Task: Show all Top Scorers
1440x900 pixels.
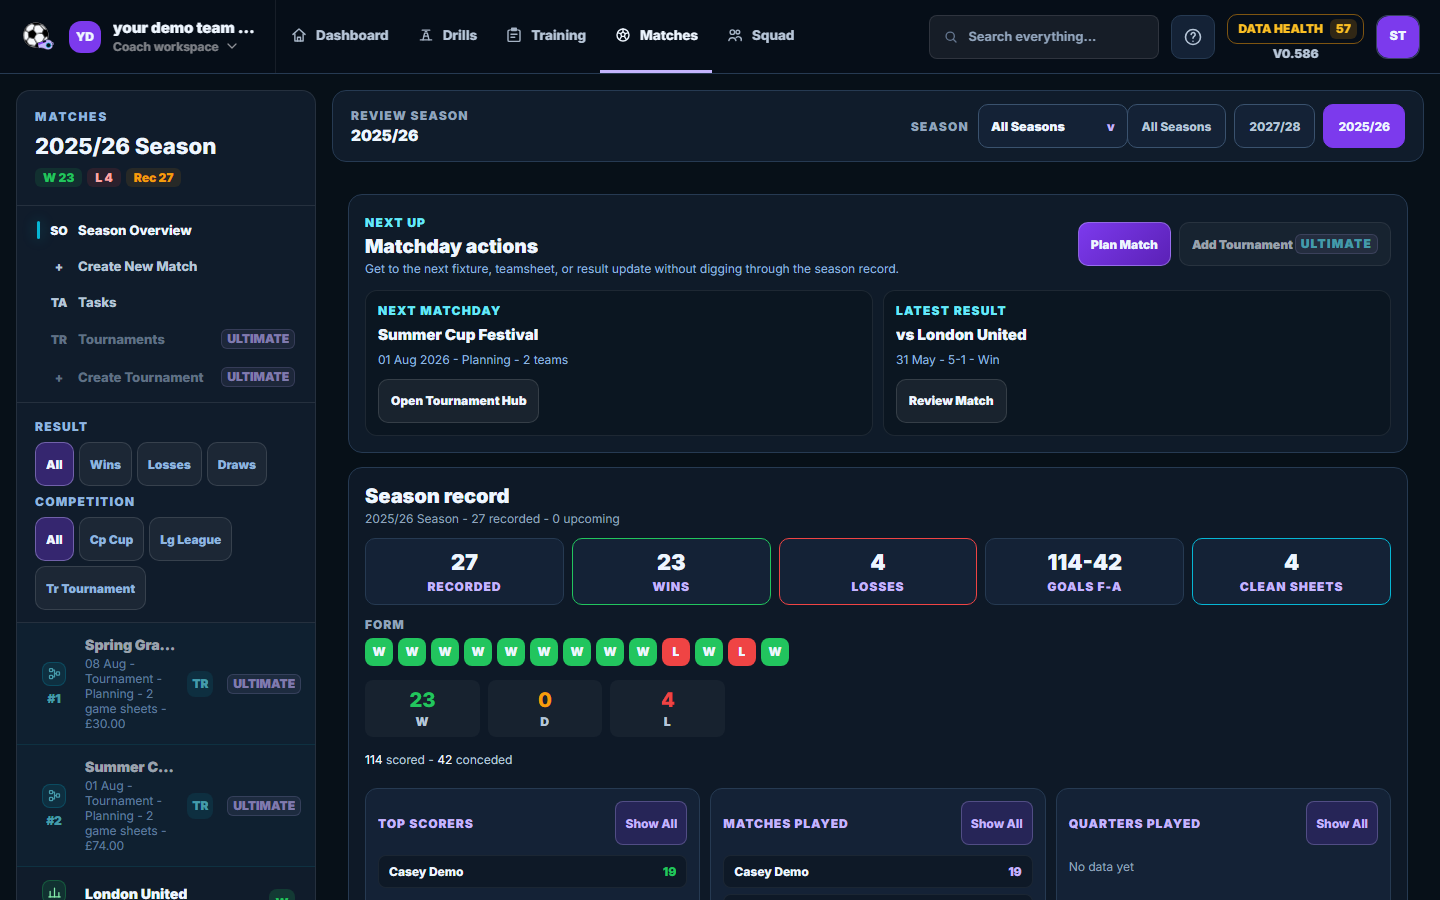Action: coord(651,823)
